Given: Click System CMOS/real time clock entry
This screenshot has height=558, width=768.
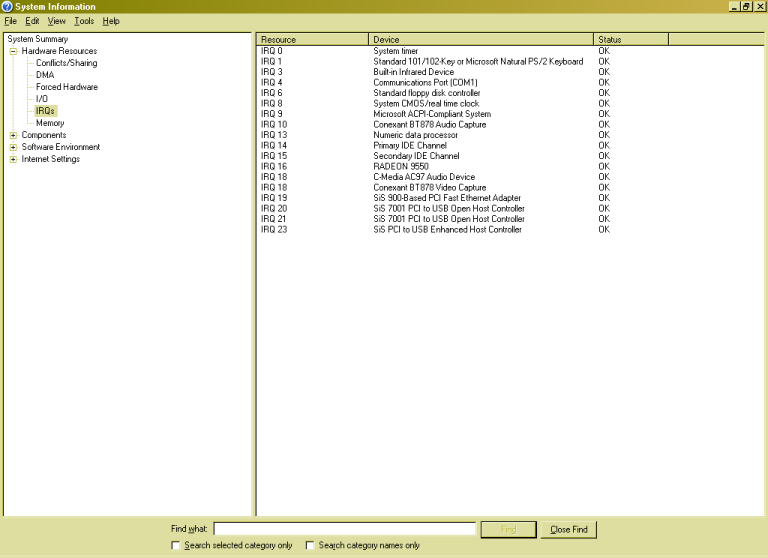Looking at the screenshot, I should pyautogui.click(x=426, y=104).
